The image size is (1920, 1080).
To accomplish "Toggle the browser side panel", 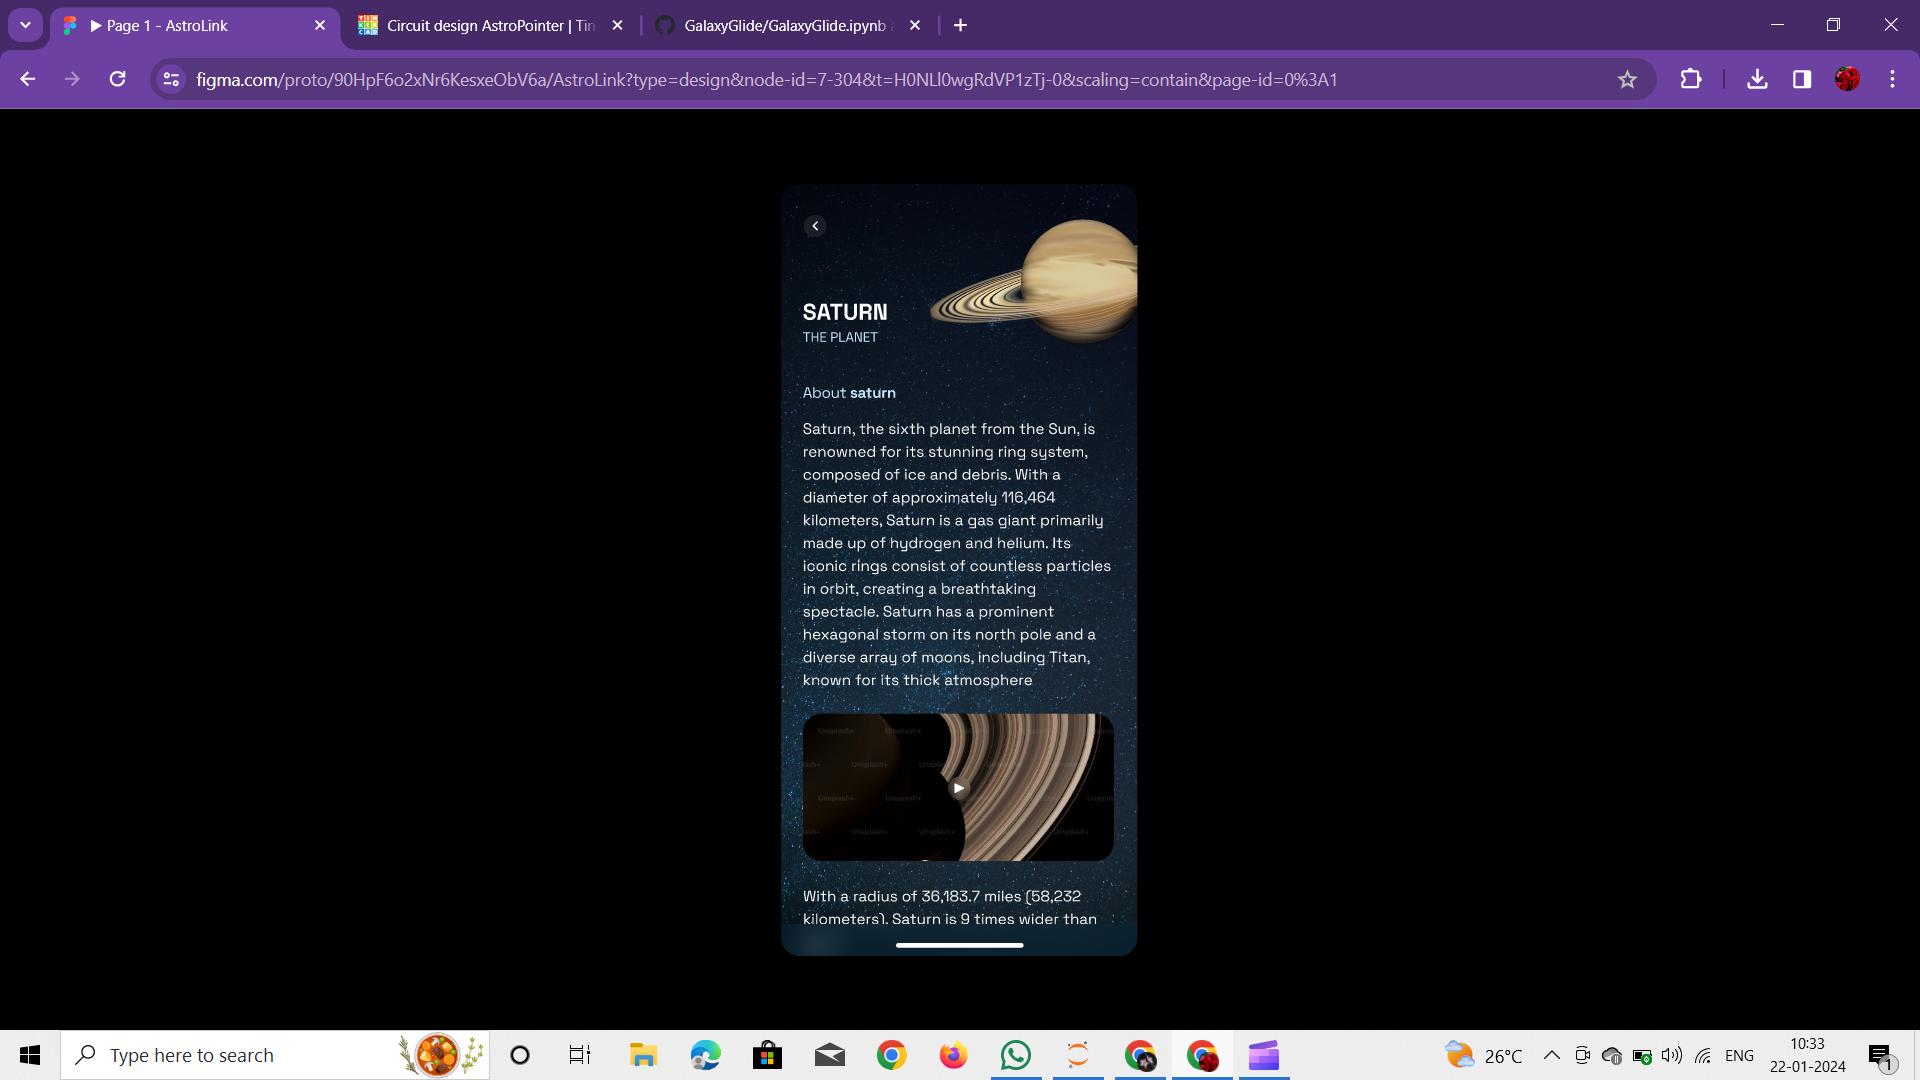I will (1802, 79).
